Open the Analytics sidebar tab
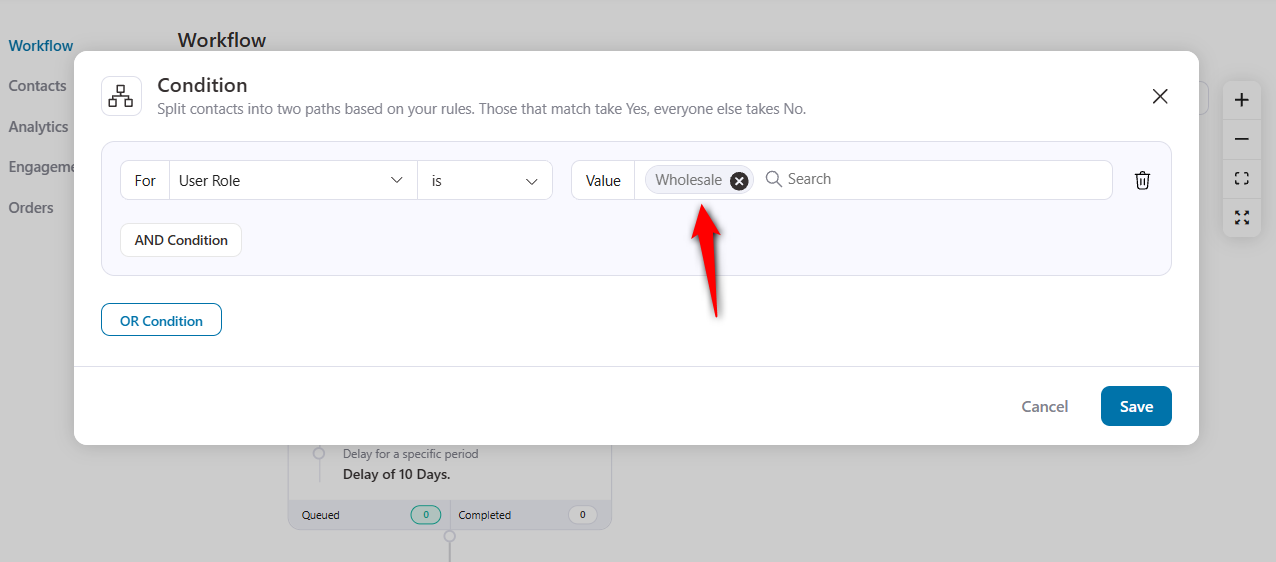1276x562 pixels. point(38,127)
